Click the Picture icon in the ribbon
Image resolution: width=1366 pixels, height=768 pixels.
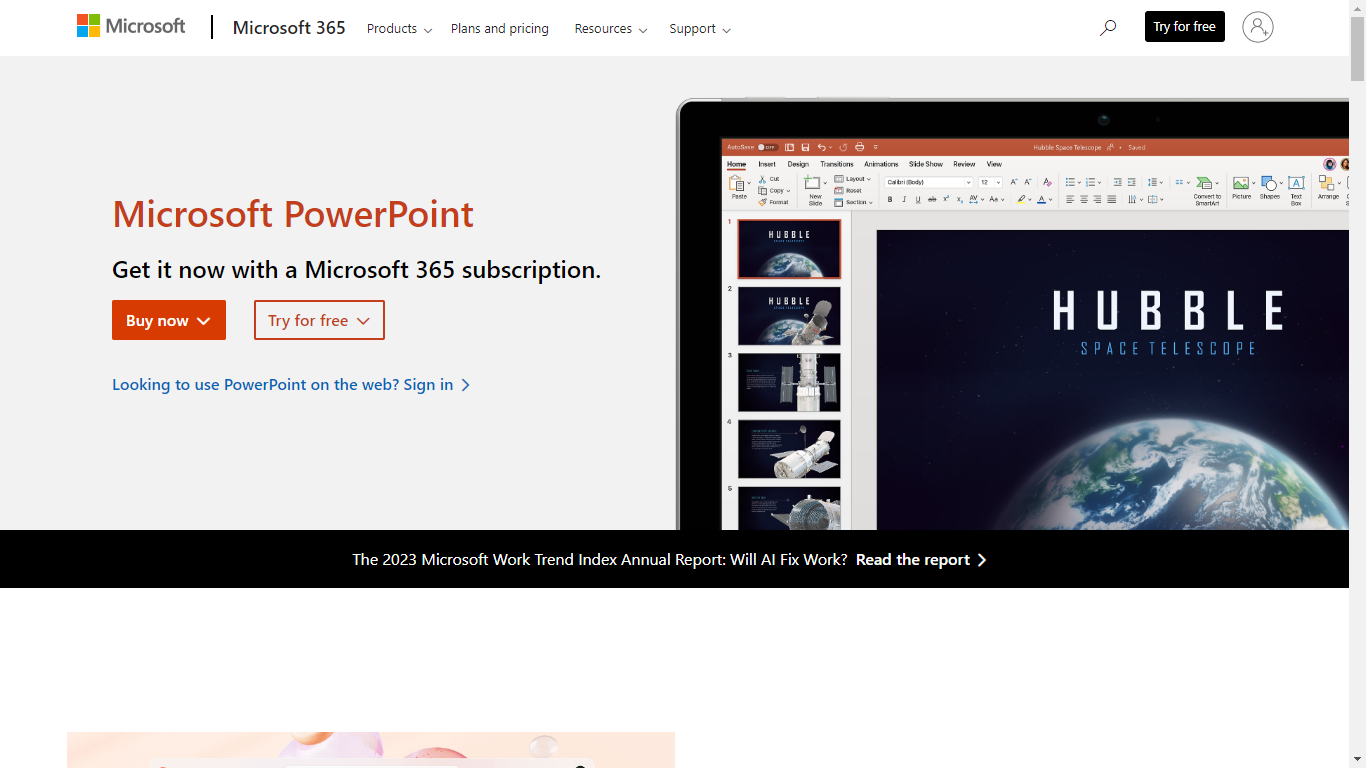coord(1241,186)
